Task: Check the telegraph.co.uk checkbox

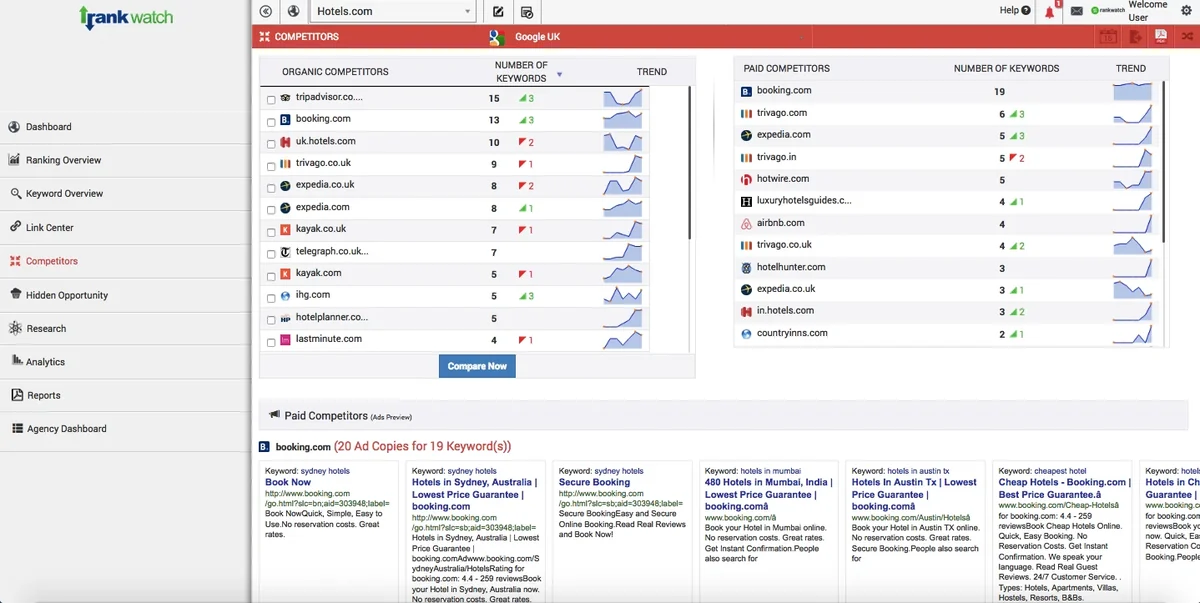Action: (271, 254)
